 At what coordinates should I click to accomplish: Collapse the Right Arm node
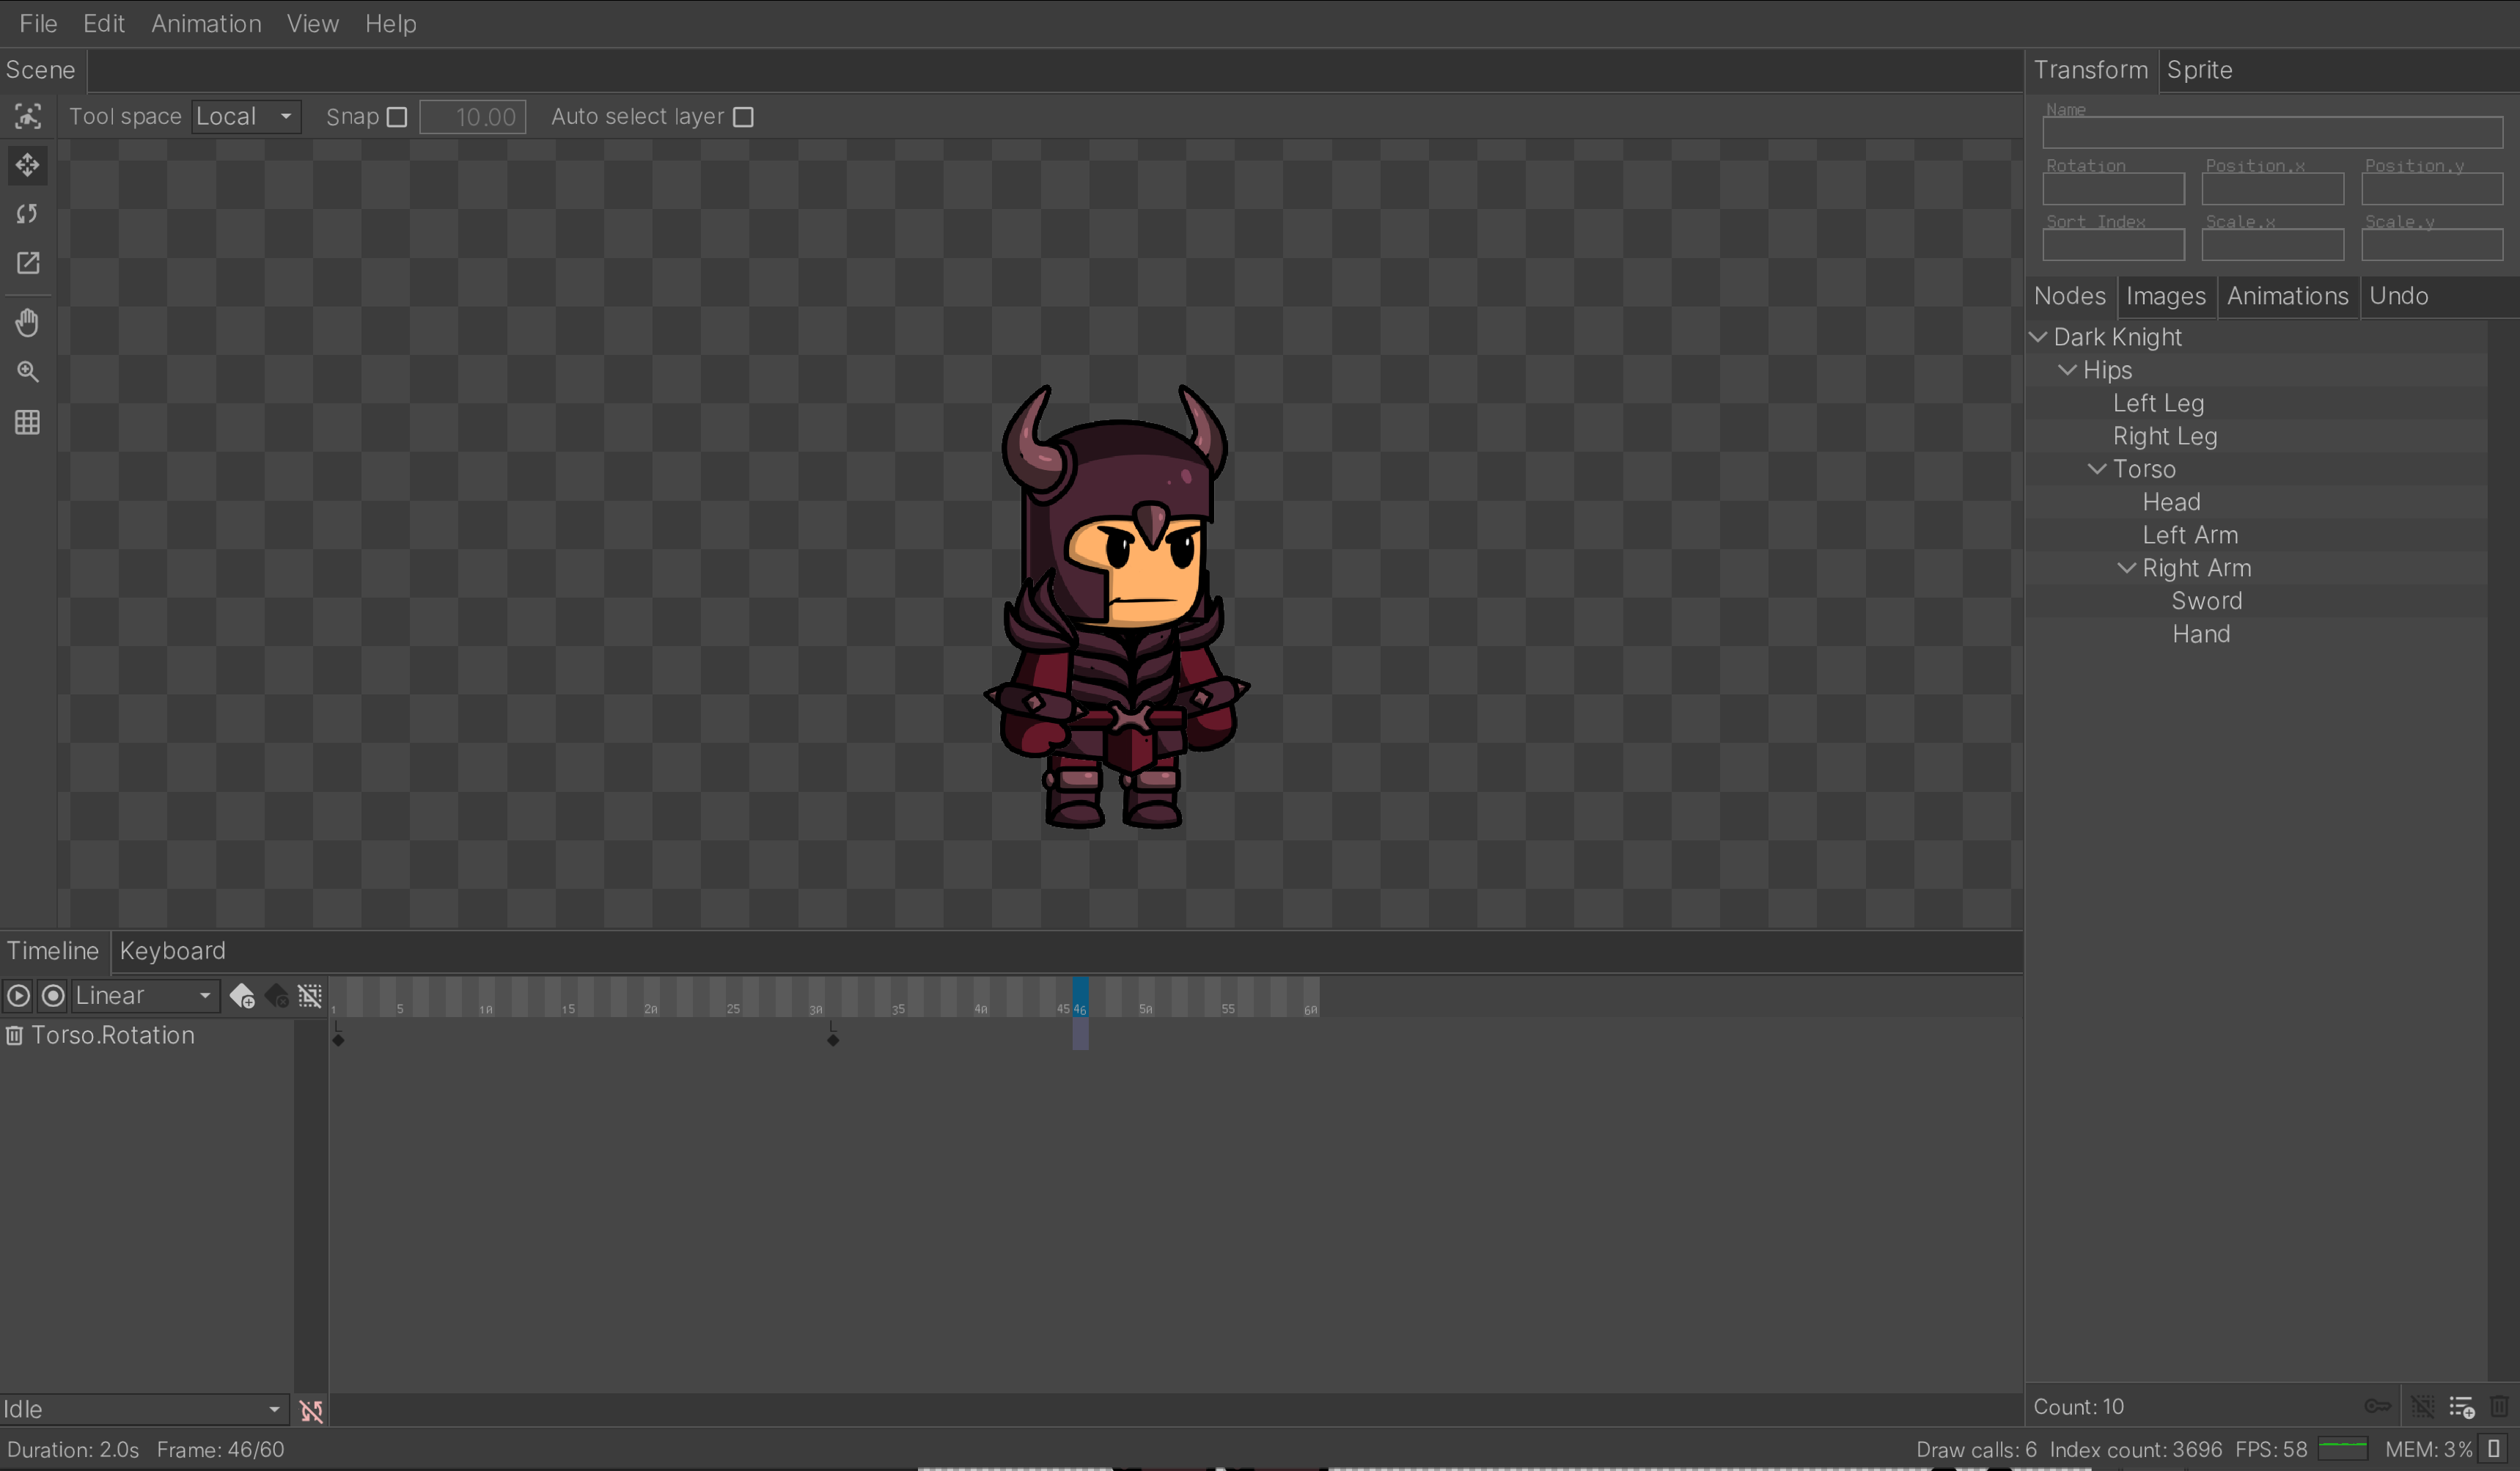point(2126,568)
